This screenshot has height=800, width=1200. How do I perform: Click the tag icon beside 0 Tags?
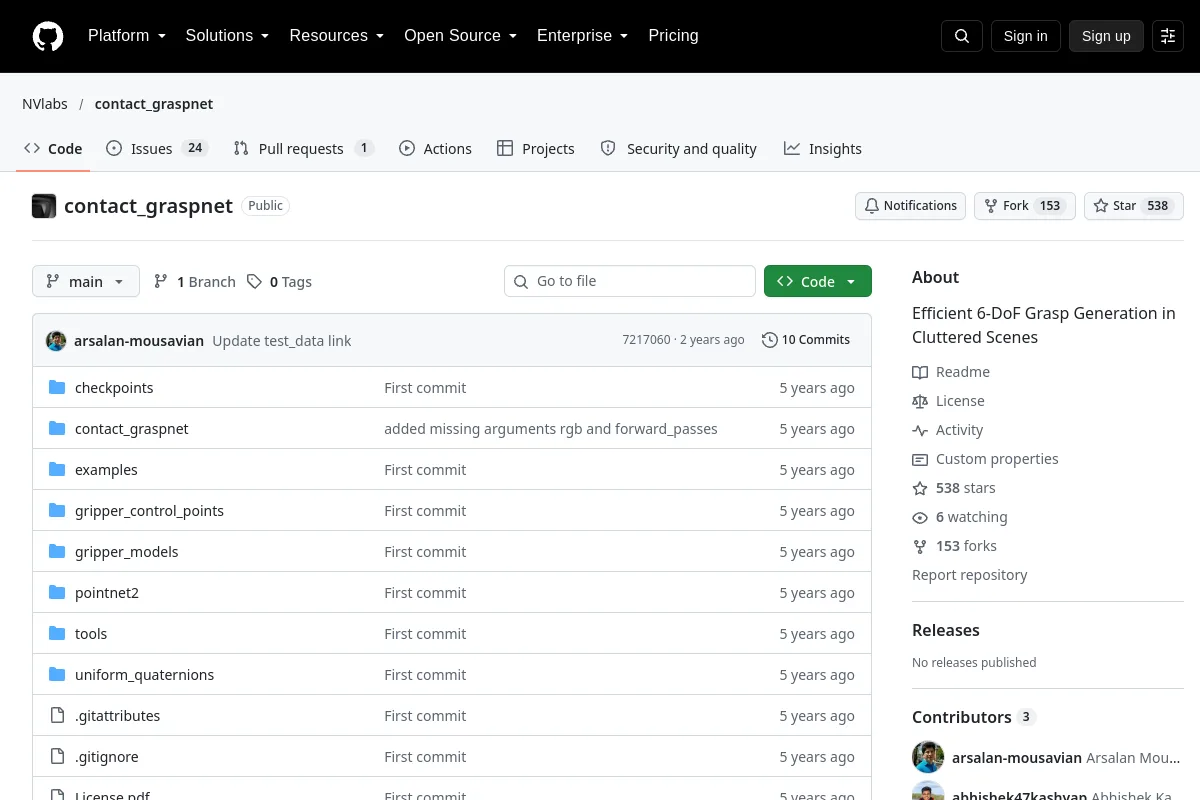coord(255,282)
